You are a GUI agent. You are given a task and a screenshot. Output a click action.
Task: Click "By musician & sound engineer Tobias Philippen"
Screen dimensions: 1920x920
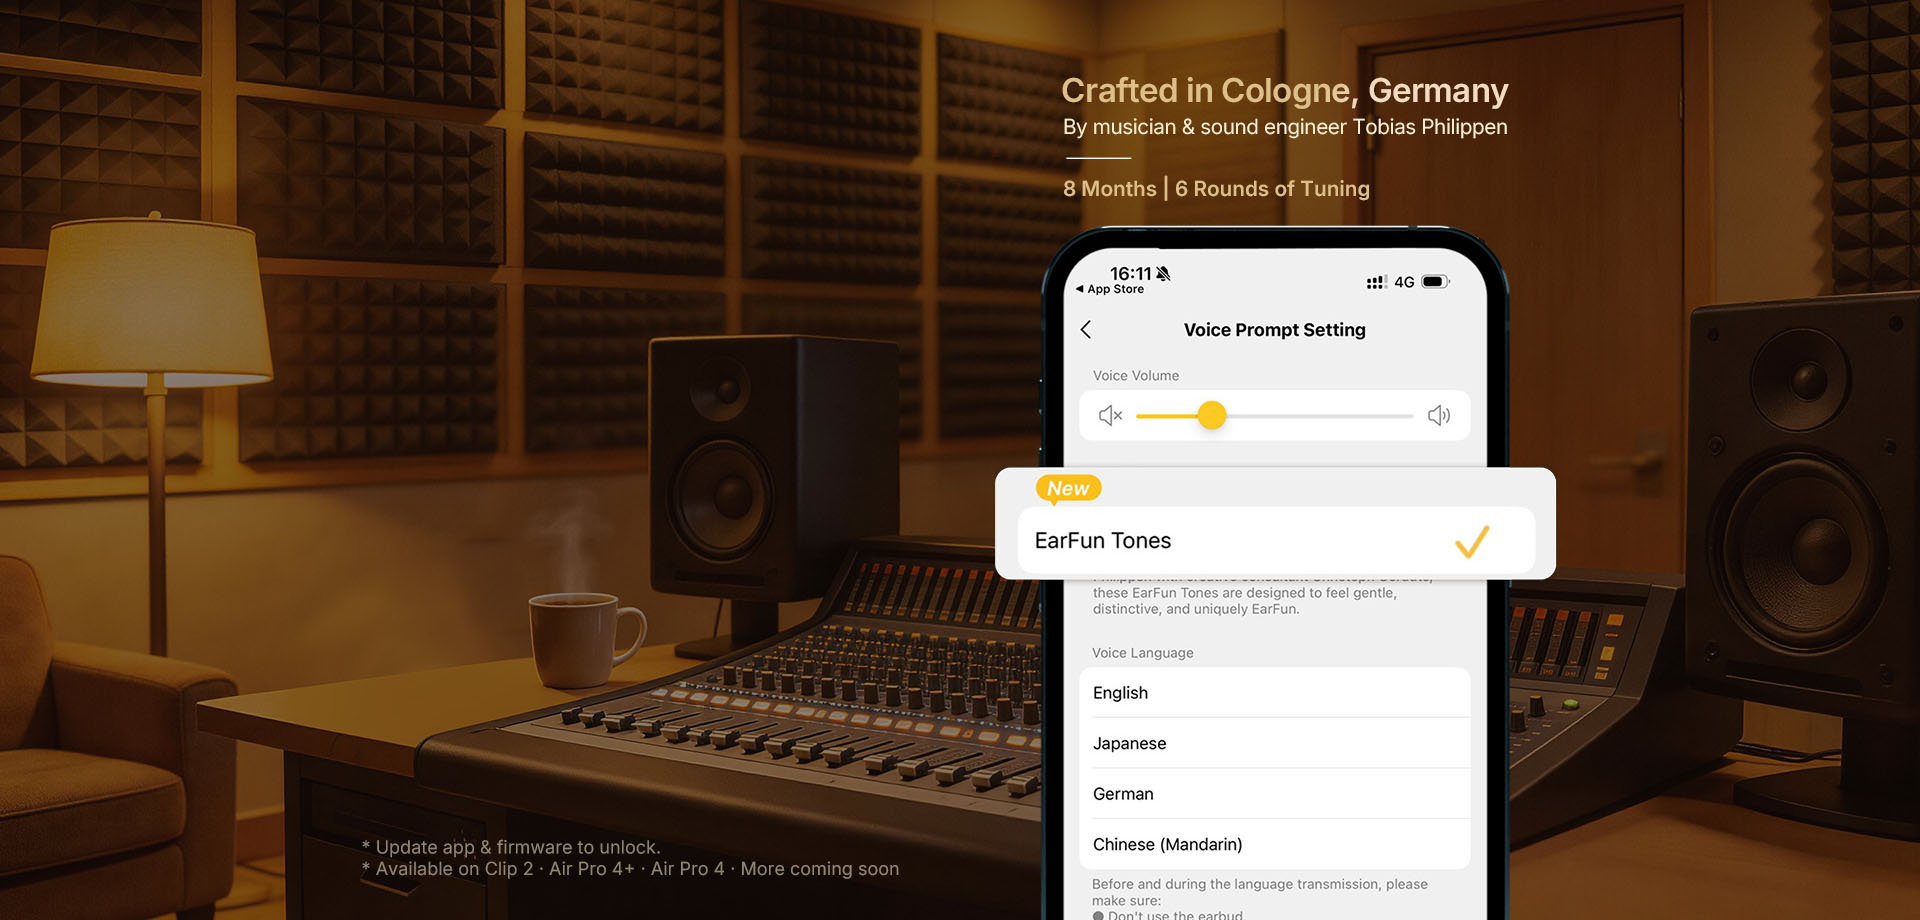click(1285, 127)
